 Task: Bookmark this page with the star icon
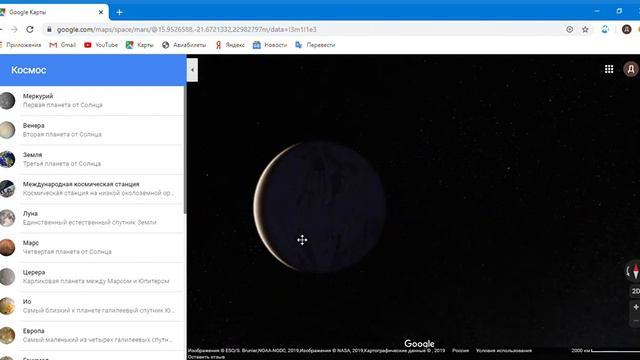(x=585, y=29)
